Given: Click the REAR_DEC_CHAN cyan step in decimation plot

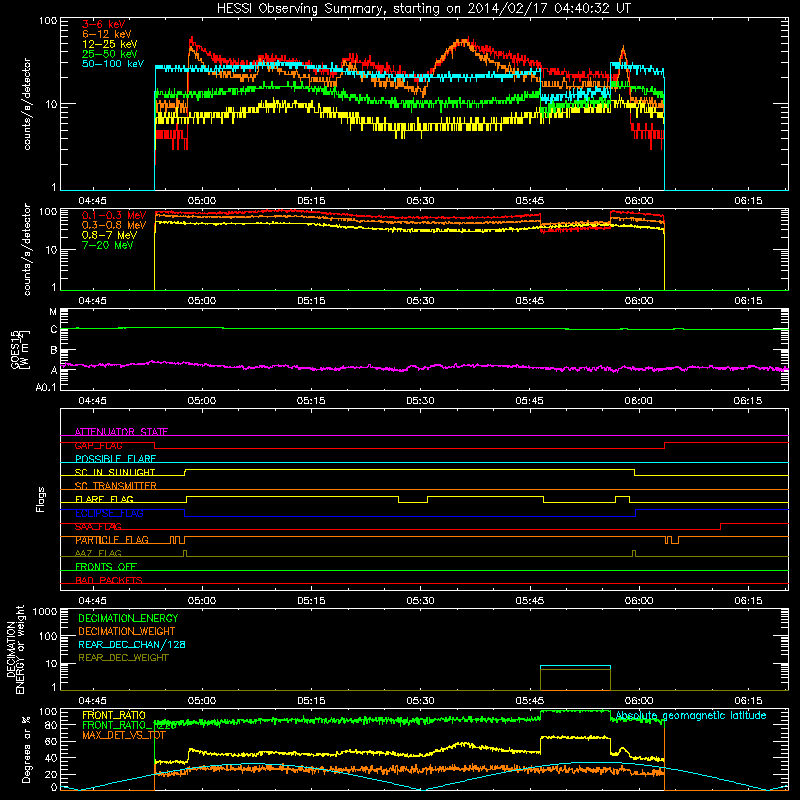Looking at the screenshot, I should point(575,666).
